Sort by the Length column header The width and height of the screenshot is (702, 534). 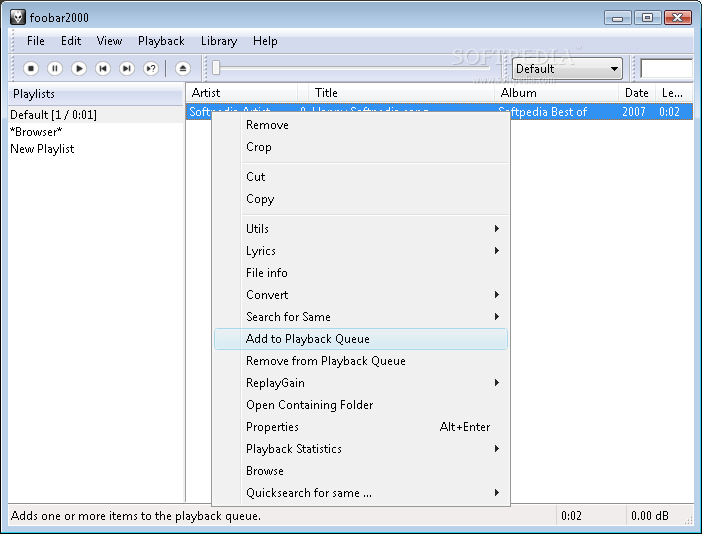tap(674, 93)
